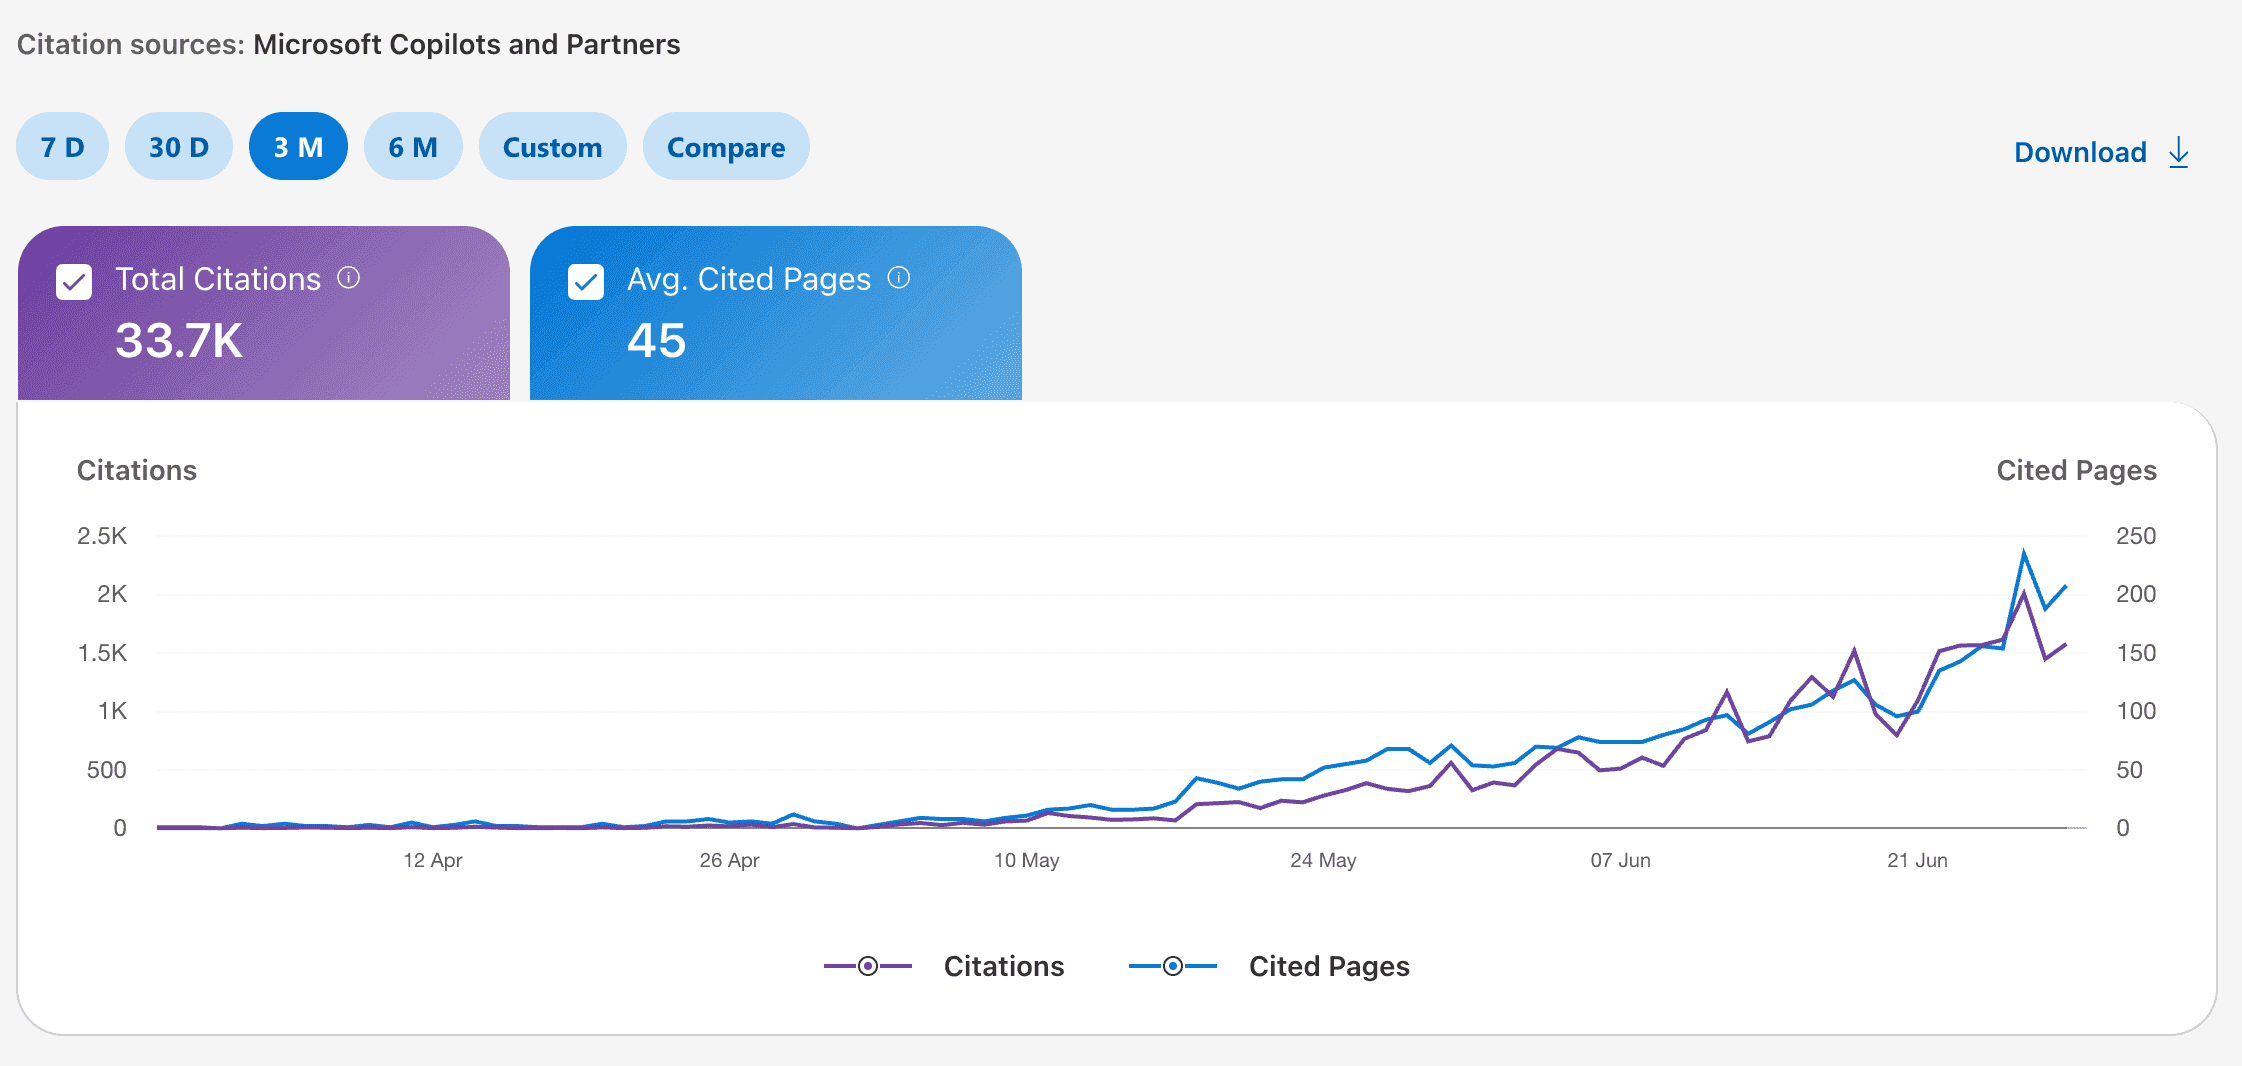Click the 10 May axis label
The image size is (2242, 1066).
[1026, 860]
